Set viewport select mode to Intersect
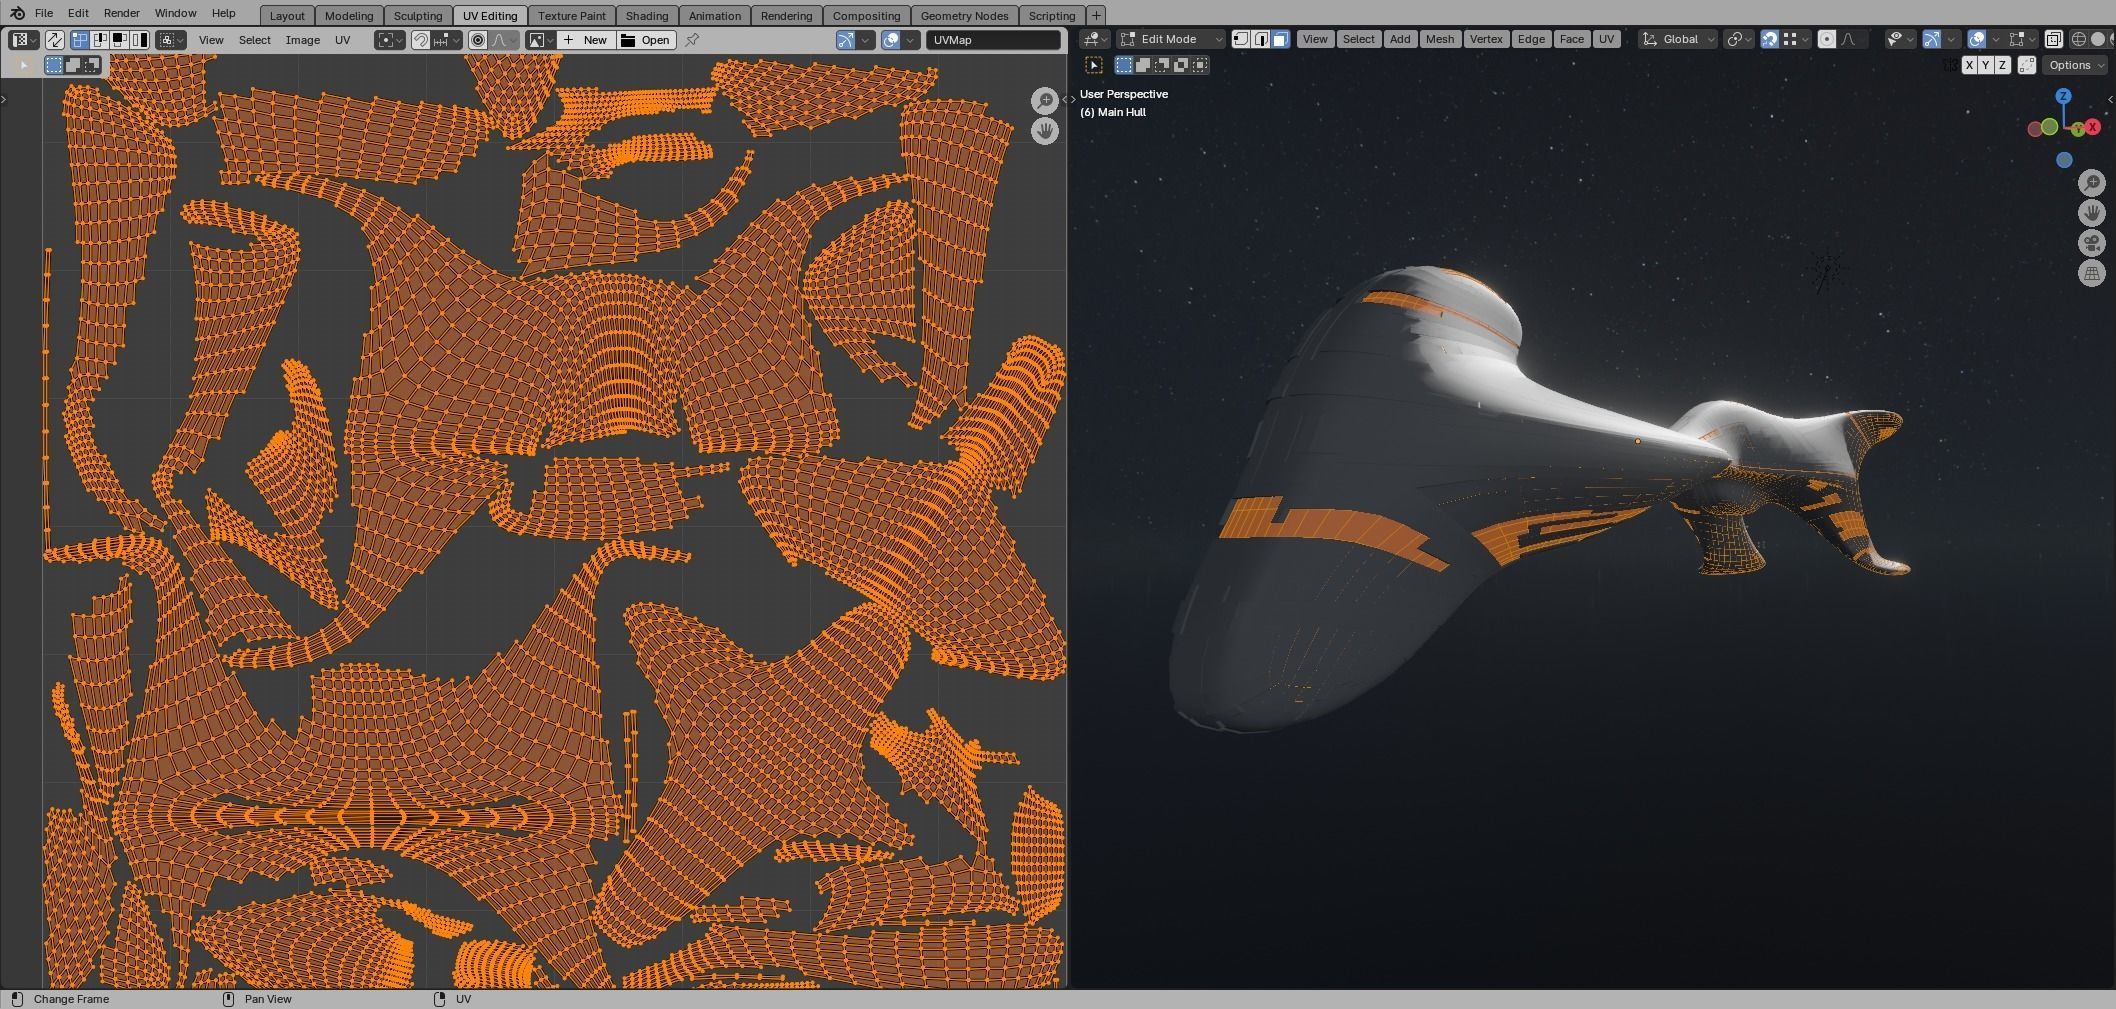 [1200, 65]
